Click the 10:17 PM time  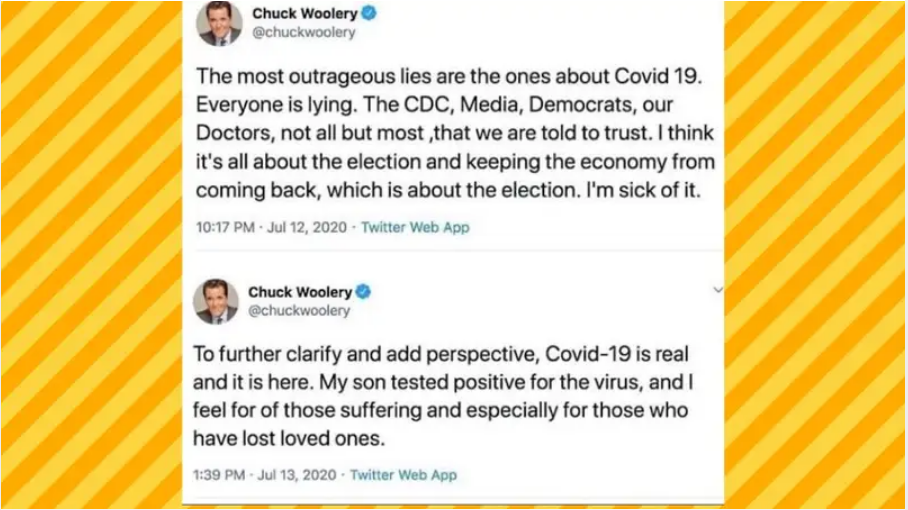[x=227, y=227]
